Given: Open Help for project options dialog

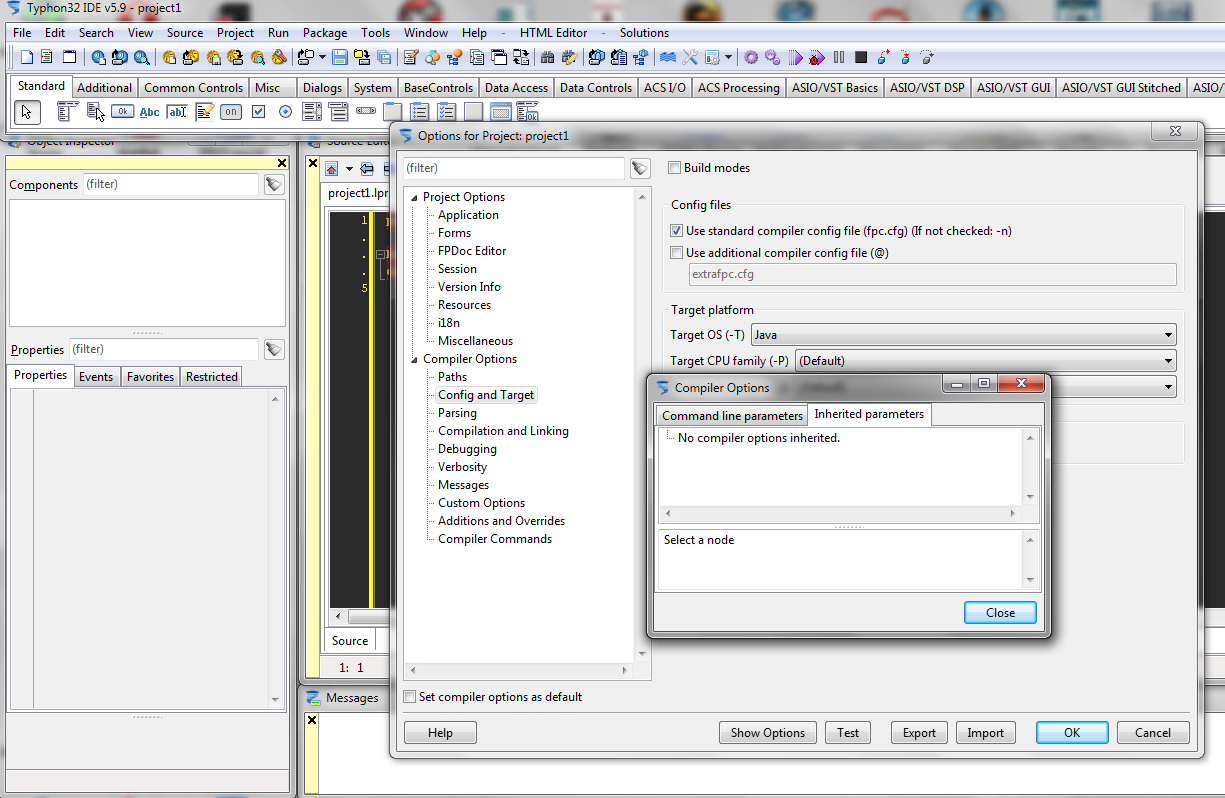Looking at the screenshot, I should click(440, 733).
